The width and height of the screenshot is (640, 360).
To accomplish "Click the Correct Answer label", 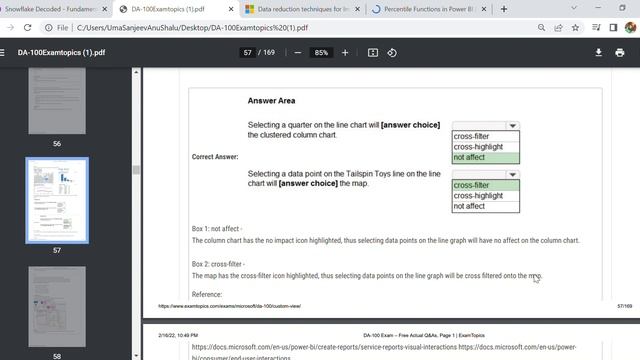I will [215, 157].
